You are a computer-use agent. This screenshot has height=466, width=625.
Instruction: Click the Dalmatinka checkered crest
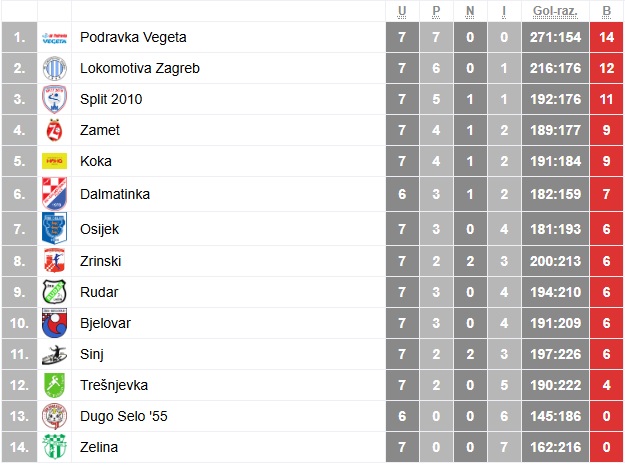(x=54, y=194)
